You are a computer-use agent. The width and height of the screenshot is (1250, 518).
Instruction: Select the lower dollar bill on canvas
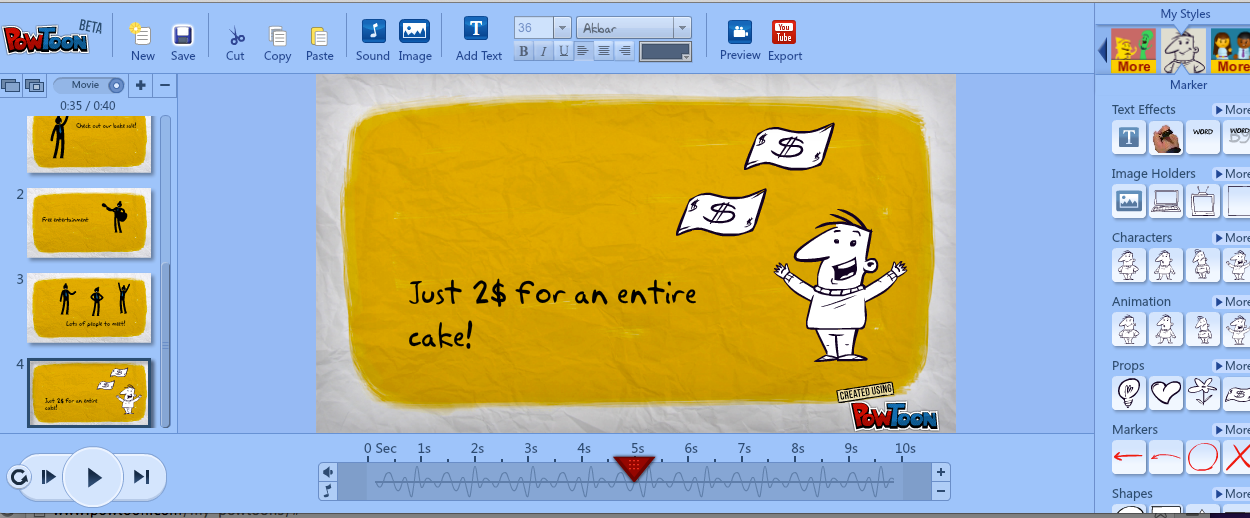721,212
